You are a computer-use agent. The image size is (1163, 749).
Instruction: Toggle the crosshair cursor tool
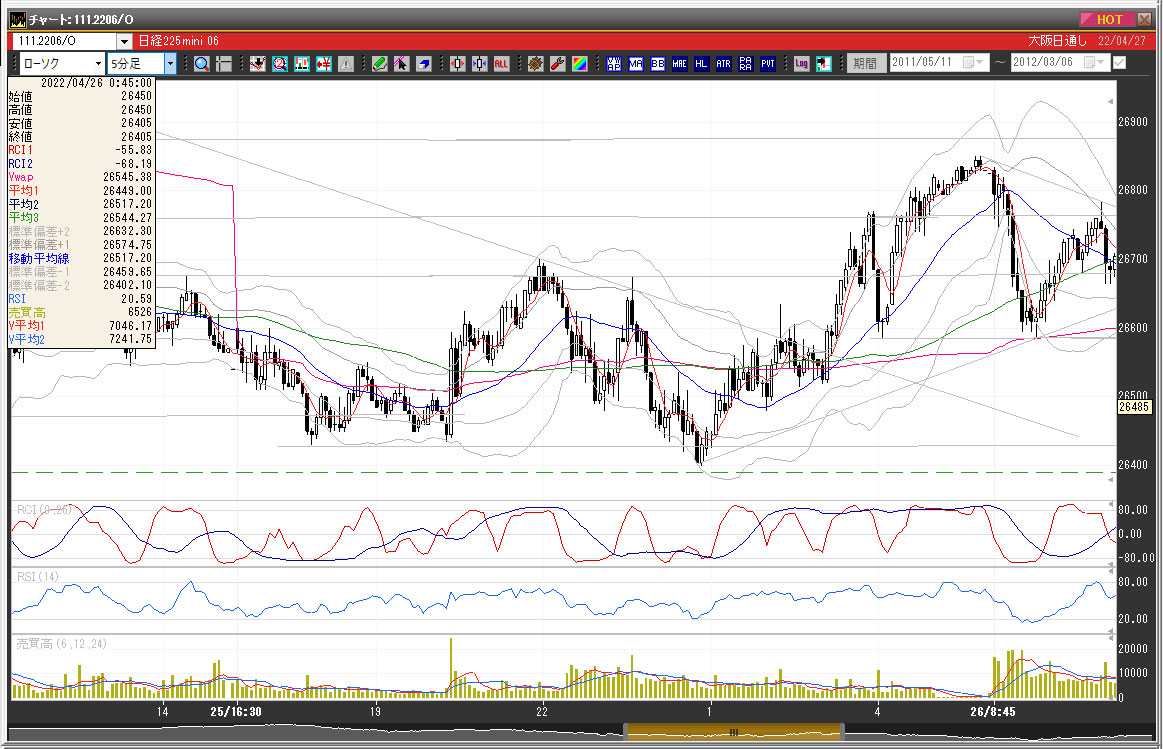(x=223, y=64)
